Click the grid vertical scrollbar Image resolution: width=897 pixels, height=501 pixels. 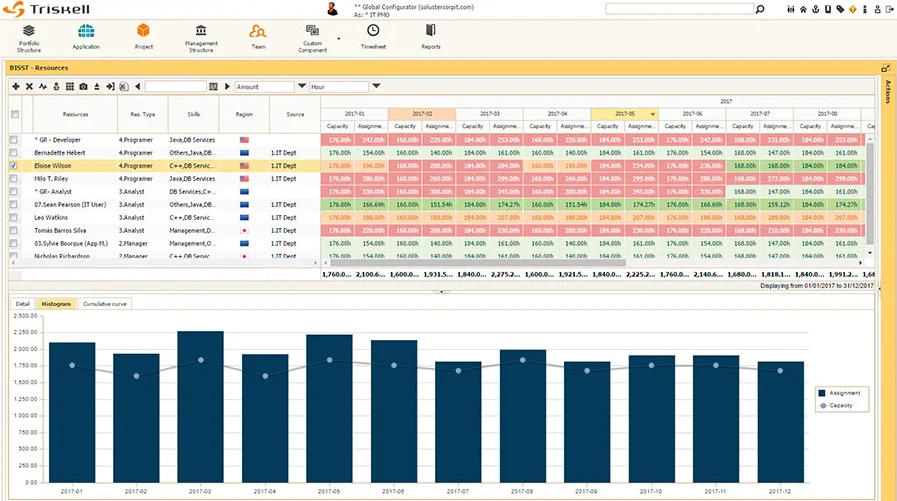click(870, 194)
